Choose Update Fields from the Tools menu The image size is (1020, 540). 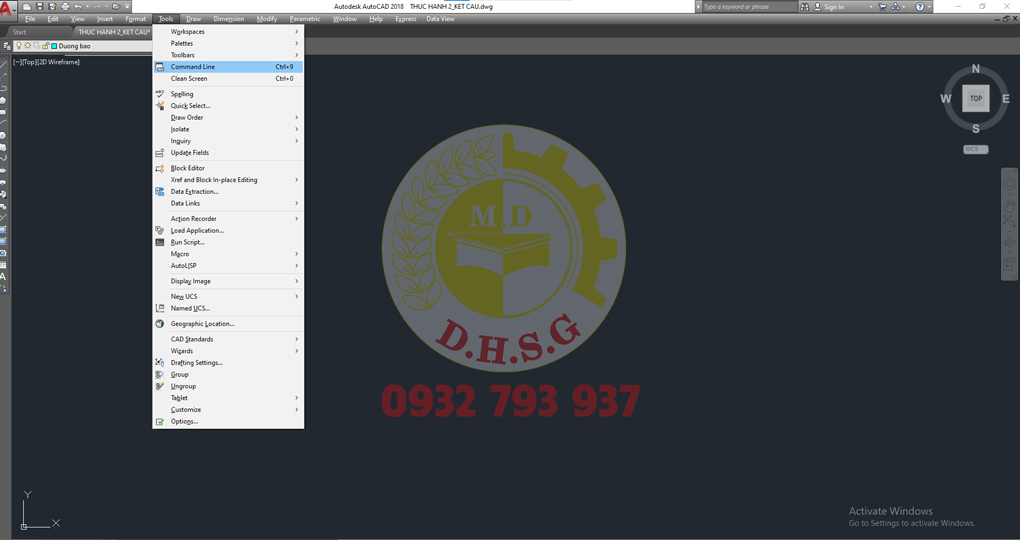tap(228, 152)
